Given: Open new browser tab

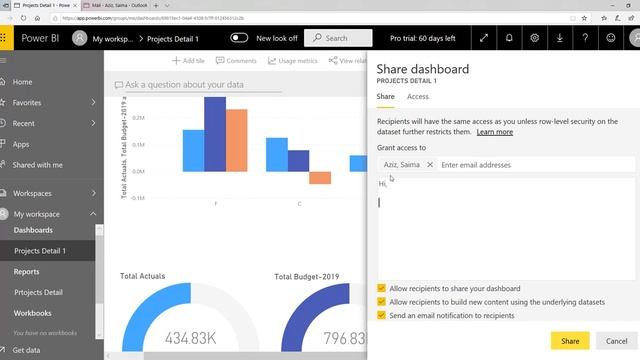Looking at the screenshot, I should tap(156, 6).
